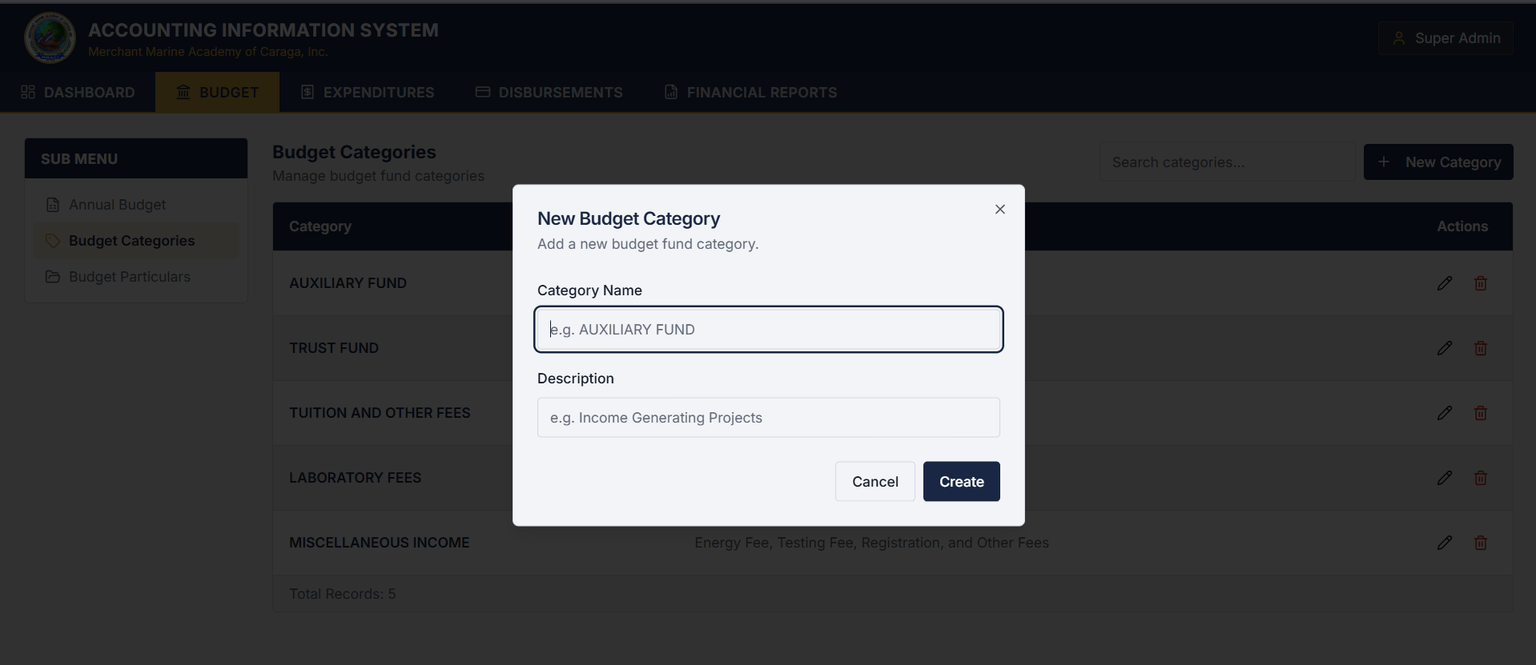Screen dimensions: 1536x665
Task: Delete the TRUST FUND category
Action: (x=1480, y=348)
